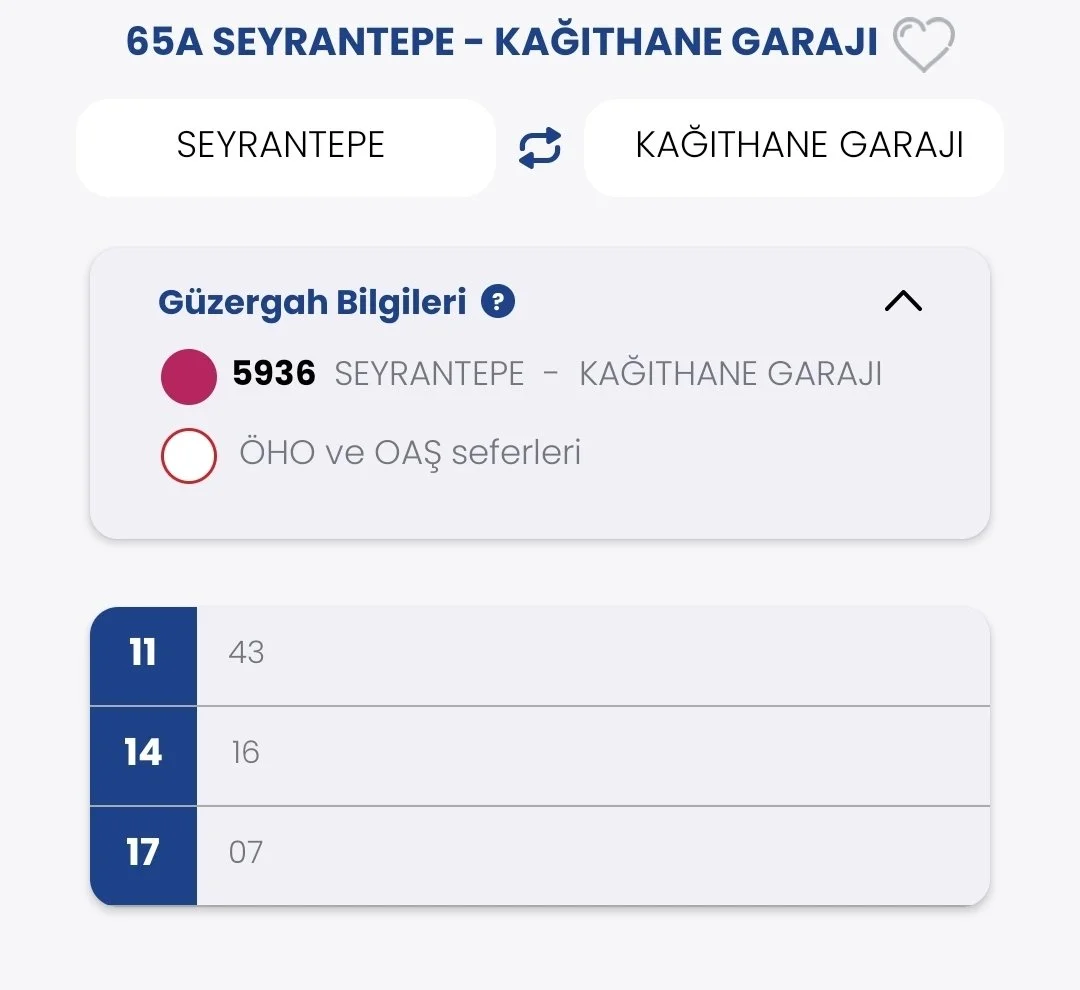Image resolution: width=1080 pixels, height=990 pixels.
Task: Select the hour 17 timetable cell
Action: click(x=143, y=853)
